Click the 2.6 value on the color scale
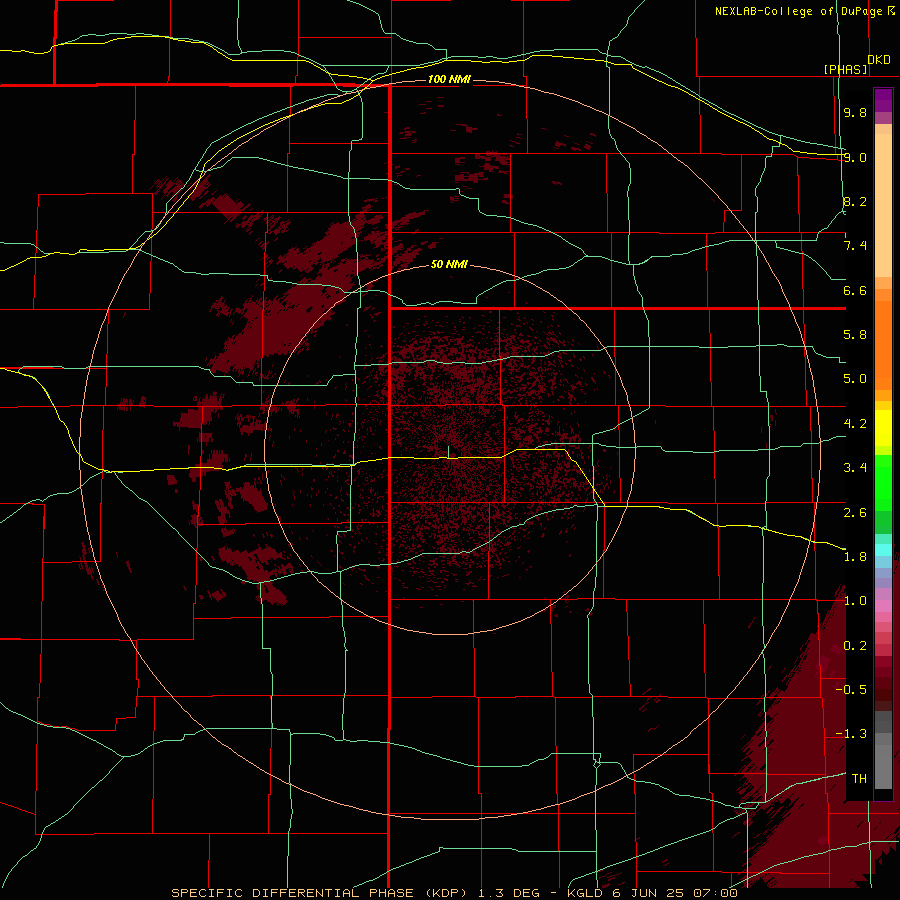The width and height of the screenshot is (900, 900). 855,512
